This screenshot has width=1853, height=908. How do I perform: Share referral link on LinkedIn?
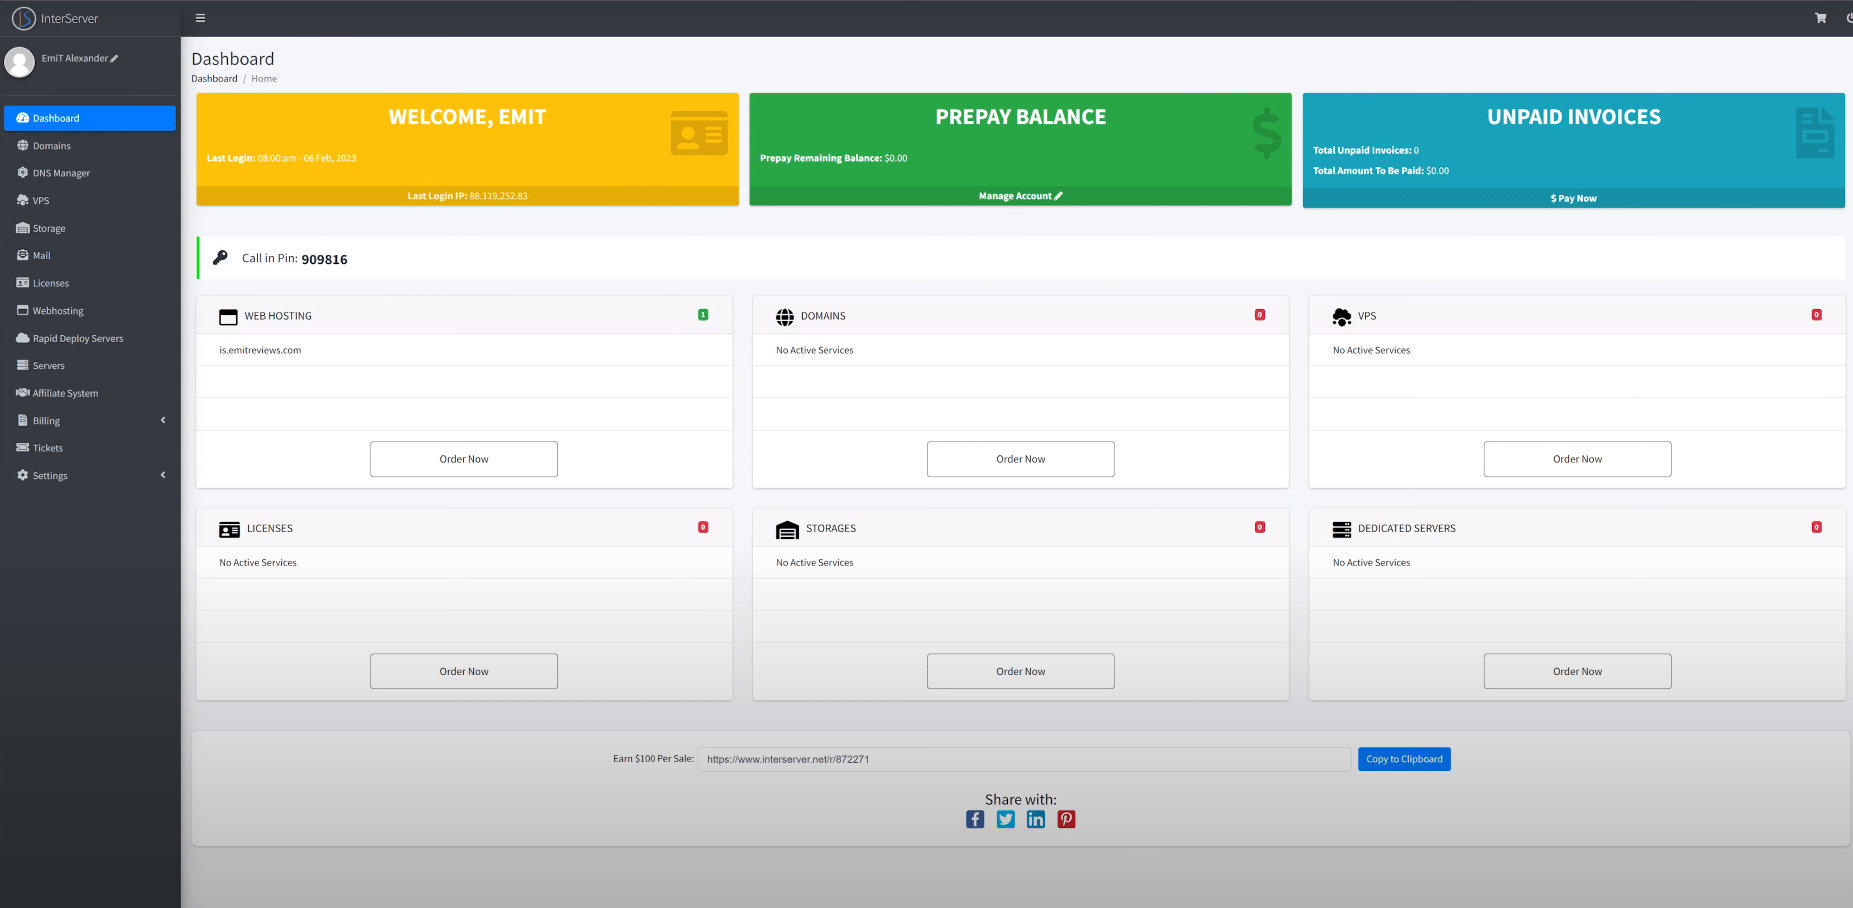[x=1036, y=819]
